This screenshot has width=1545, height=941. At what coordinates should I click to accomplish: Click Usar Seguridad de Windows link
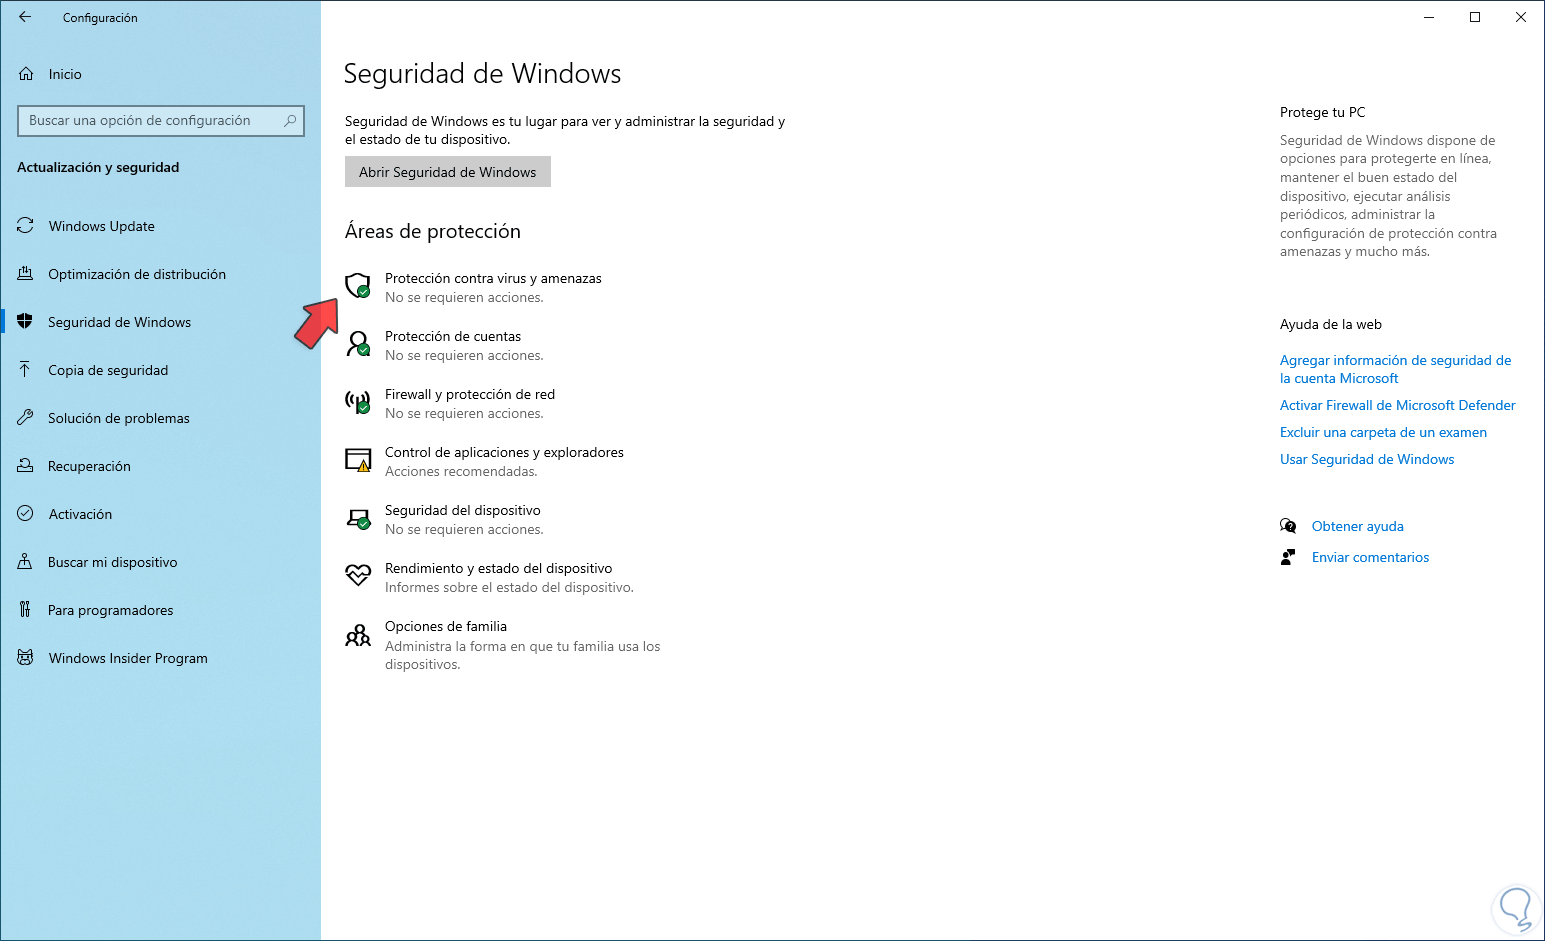tap(1367, 459)
